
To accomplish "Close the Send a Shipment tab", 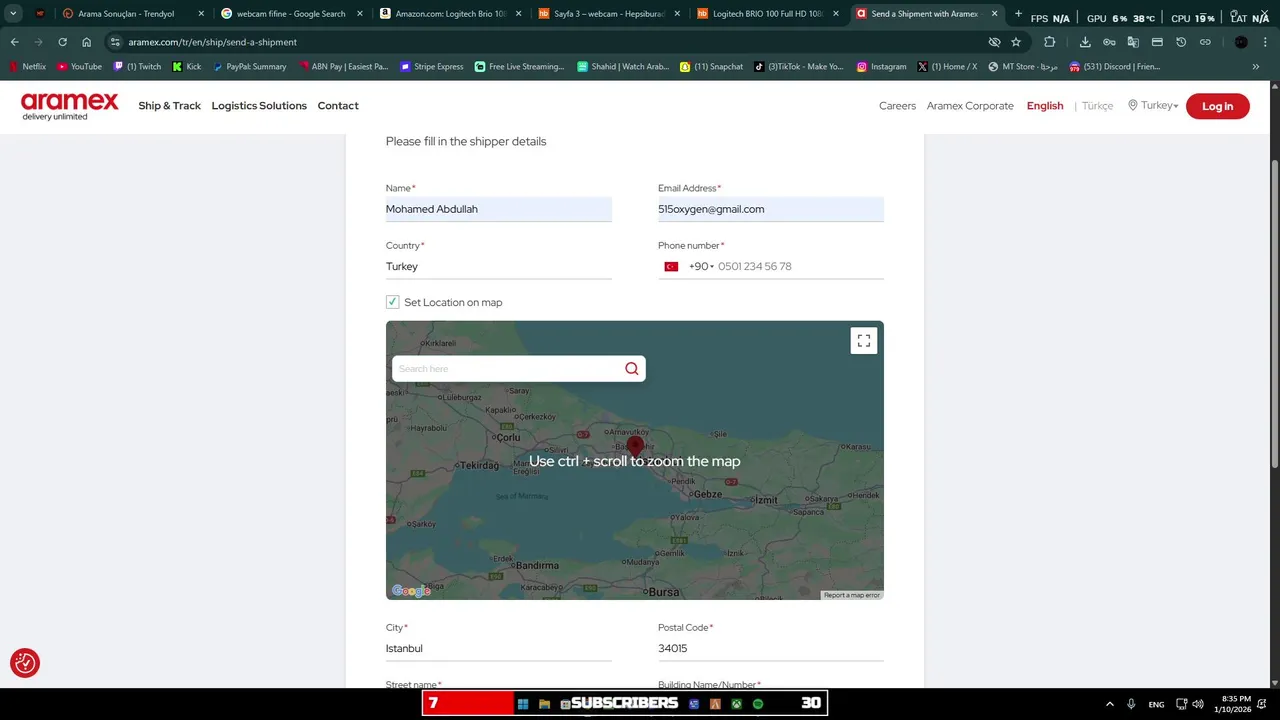I will (x=994, y=14).
